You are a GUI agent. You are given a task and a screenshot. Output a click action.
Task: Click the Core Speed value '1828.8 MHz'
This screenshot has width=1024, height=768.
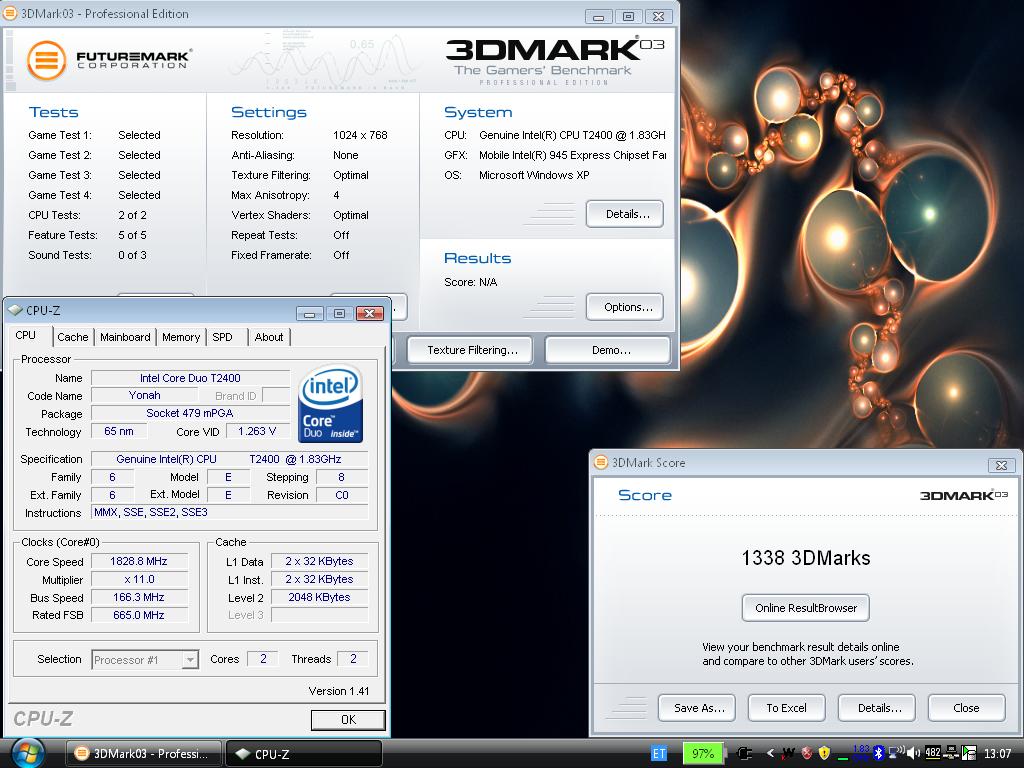(139, 561)
